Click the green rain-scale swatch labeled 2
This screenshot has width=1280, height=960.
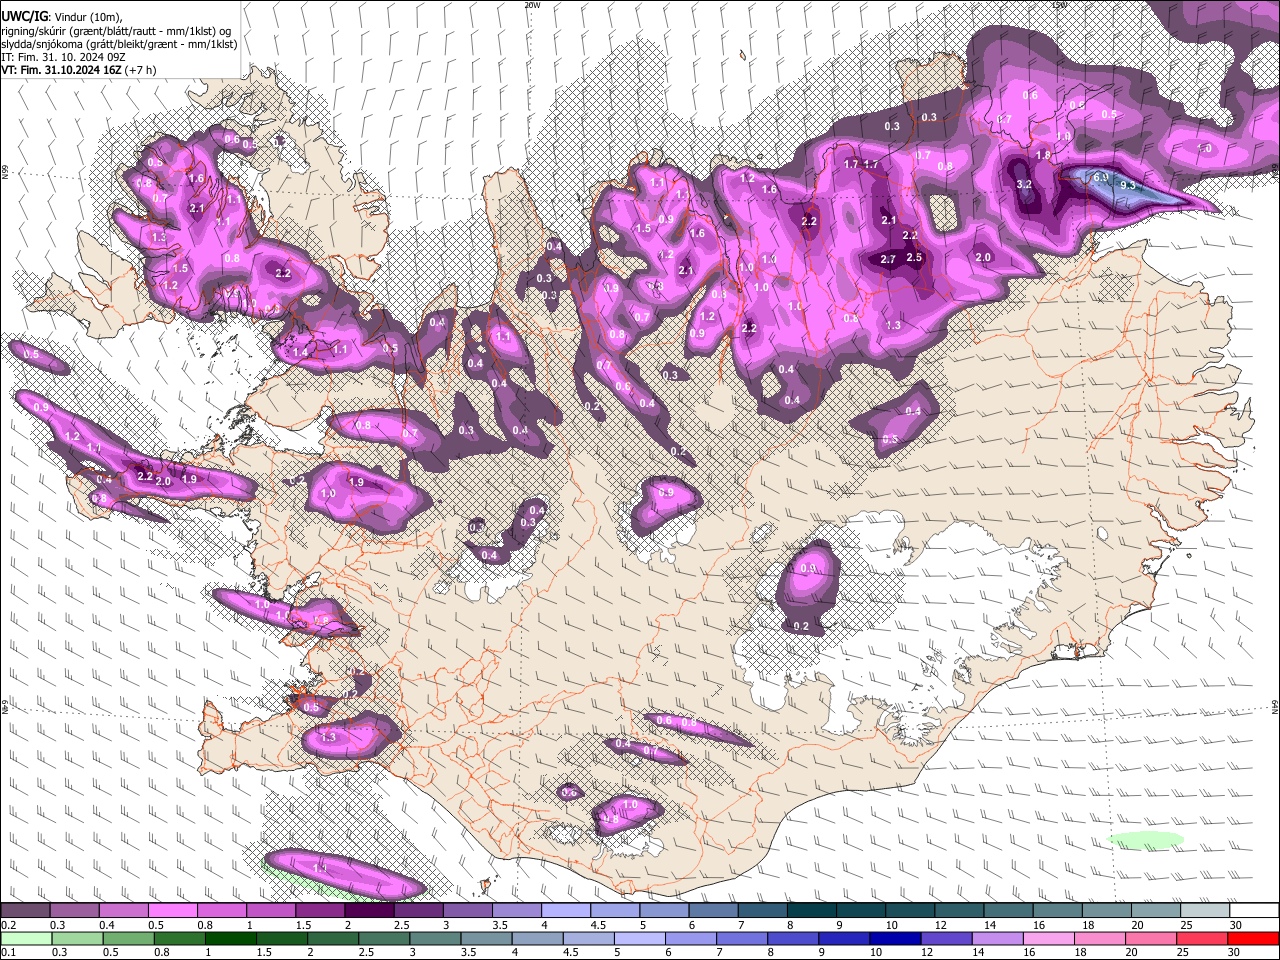333,938
